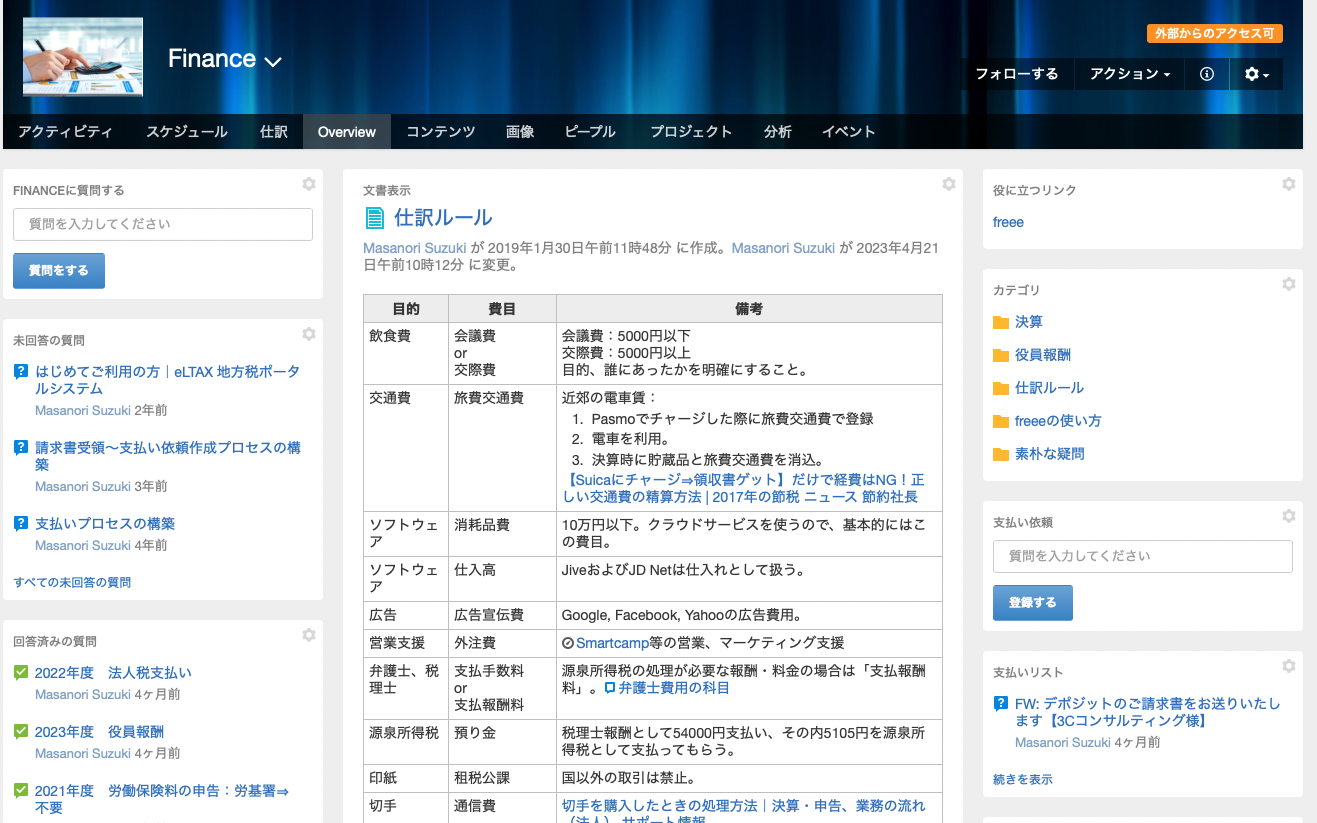
Task: Click the すべての未回答の質問 link
Action: [x=72, y=582]
